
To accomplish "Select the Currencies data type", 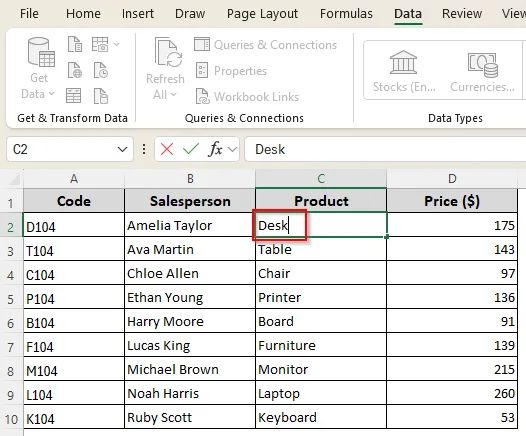I will pos(482,71).
